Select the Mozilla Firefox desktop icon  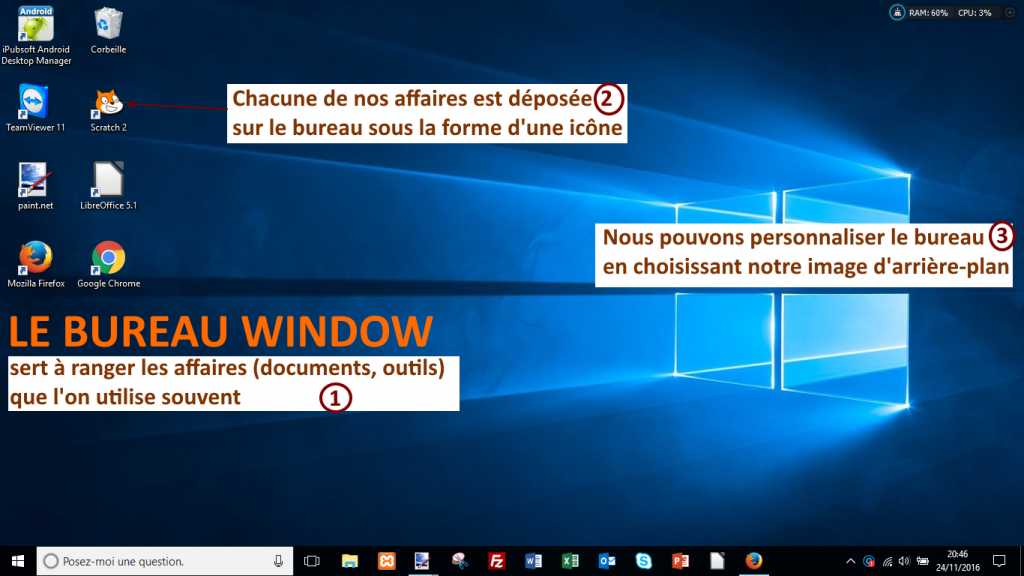tap(36, 264)
